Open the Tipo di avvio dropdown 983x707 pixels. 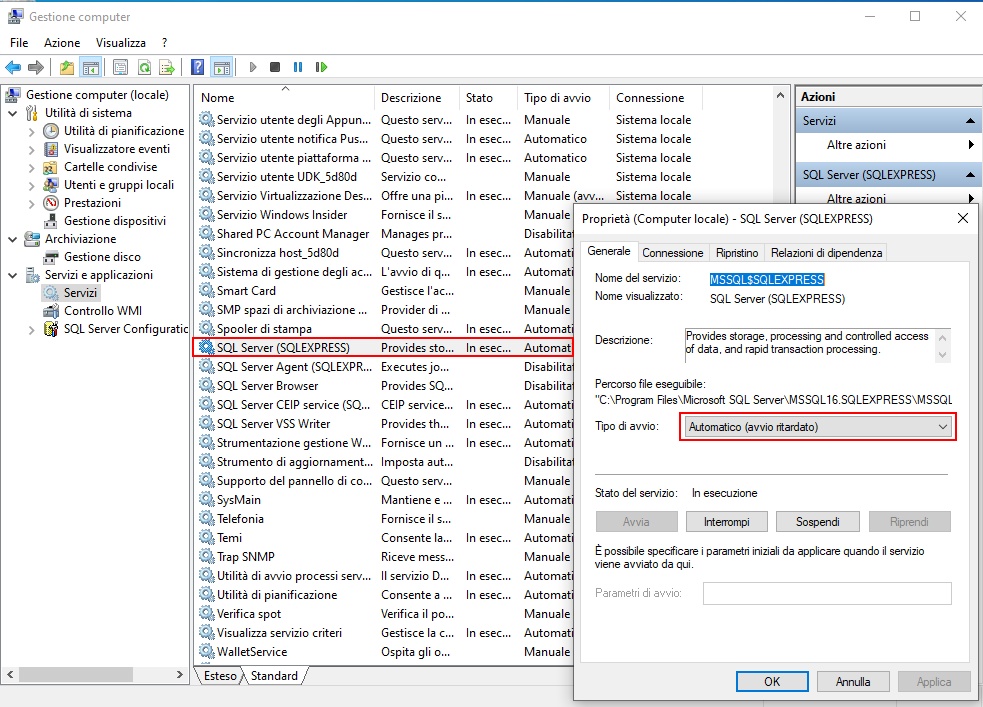coord(817,427)
